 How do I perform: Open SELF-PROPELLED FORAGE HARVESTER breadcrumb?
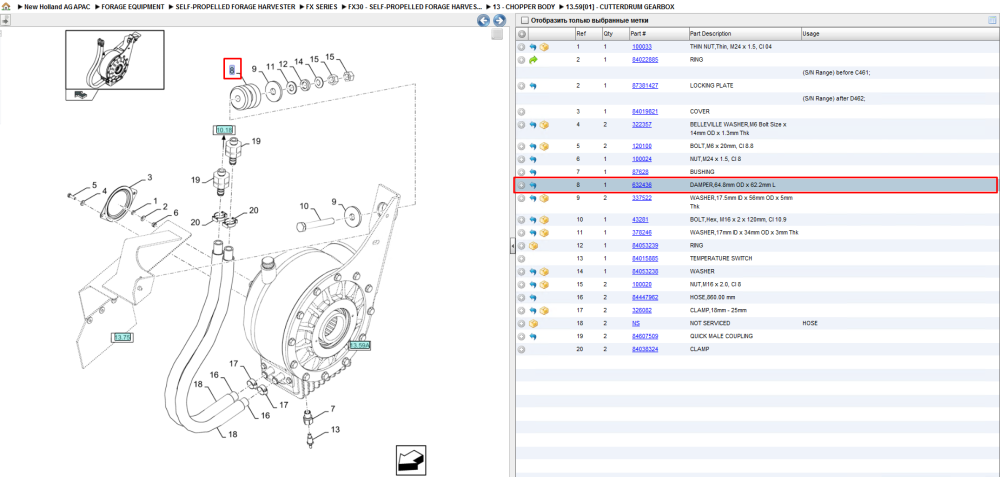click(x=235, y=6)
